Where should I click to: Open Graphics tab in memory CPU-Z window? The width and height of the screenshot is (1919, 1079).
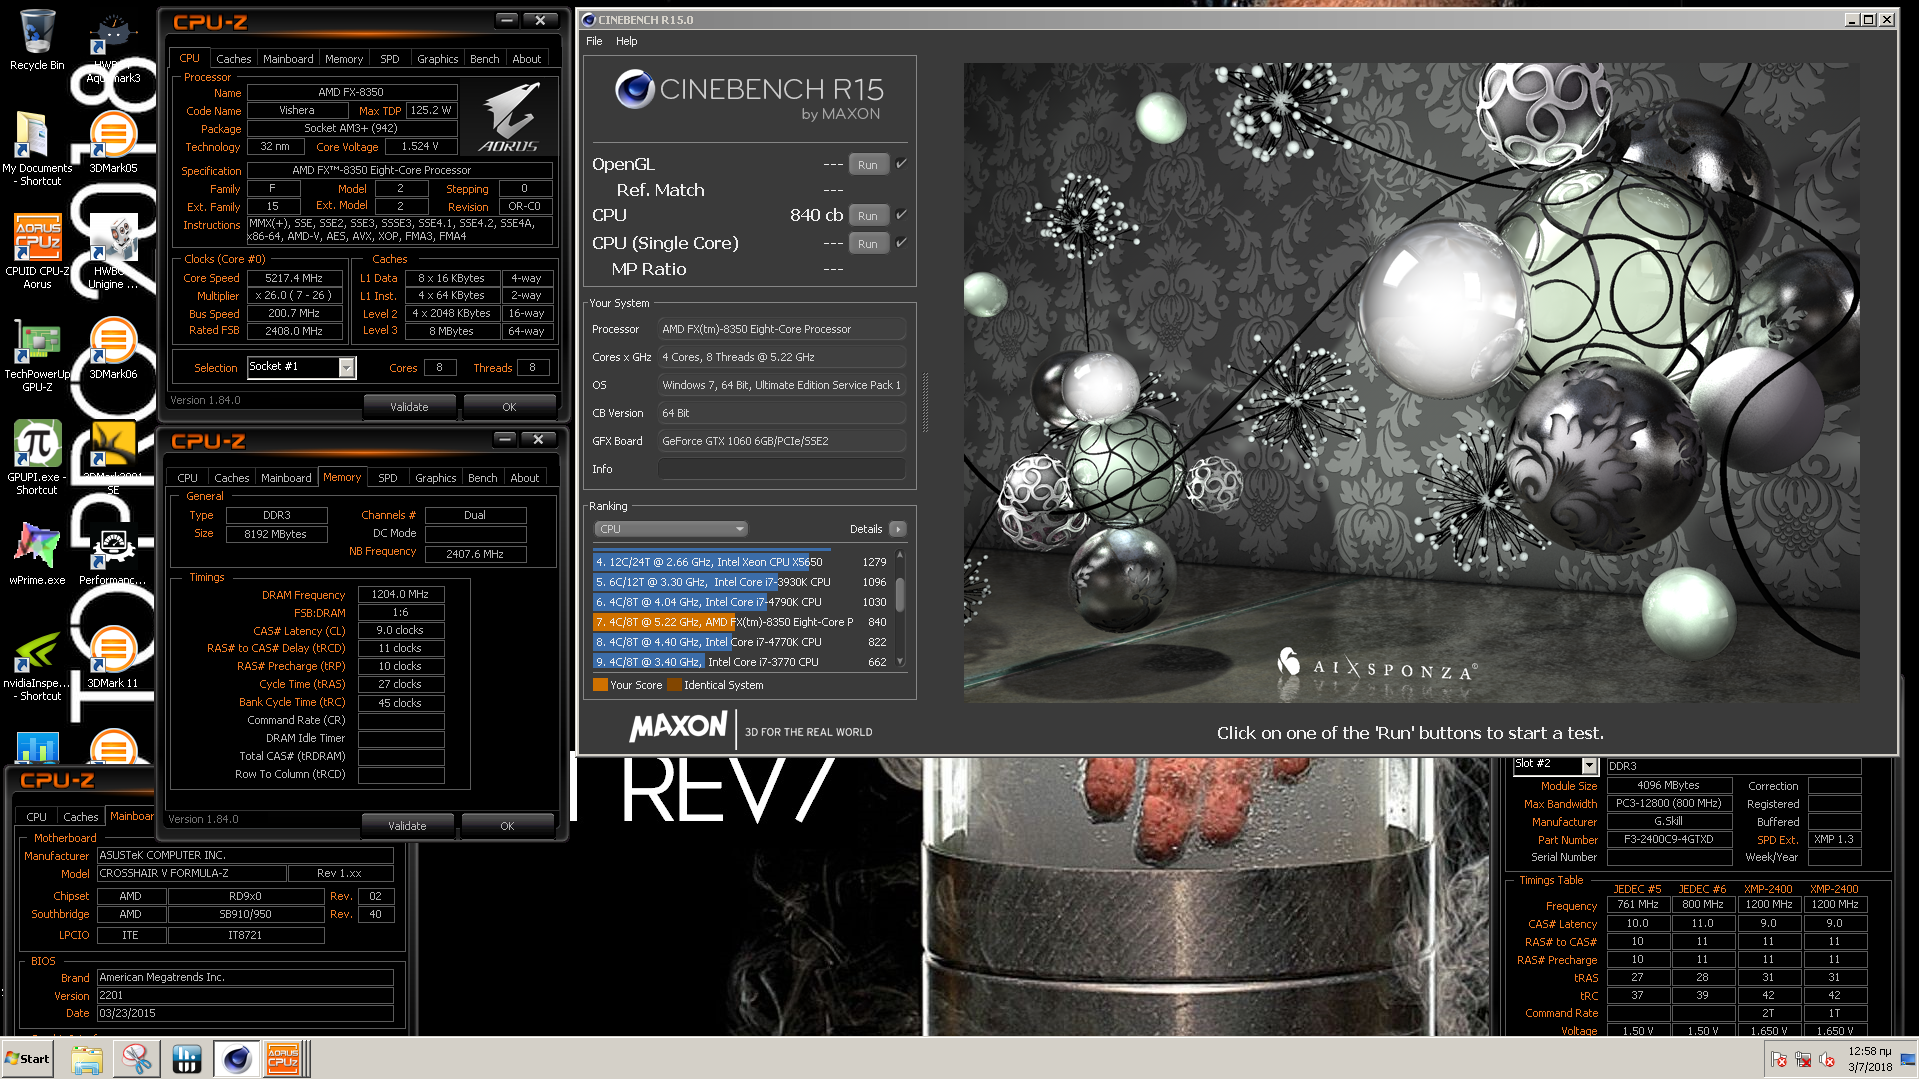click(x=436, y=478)
